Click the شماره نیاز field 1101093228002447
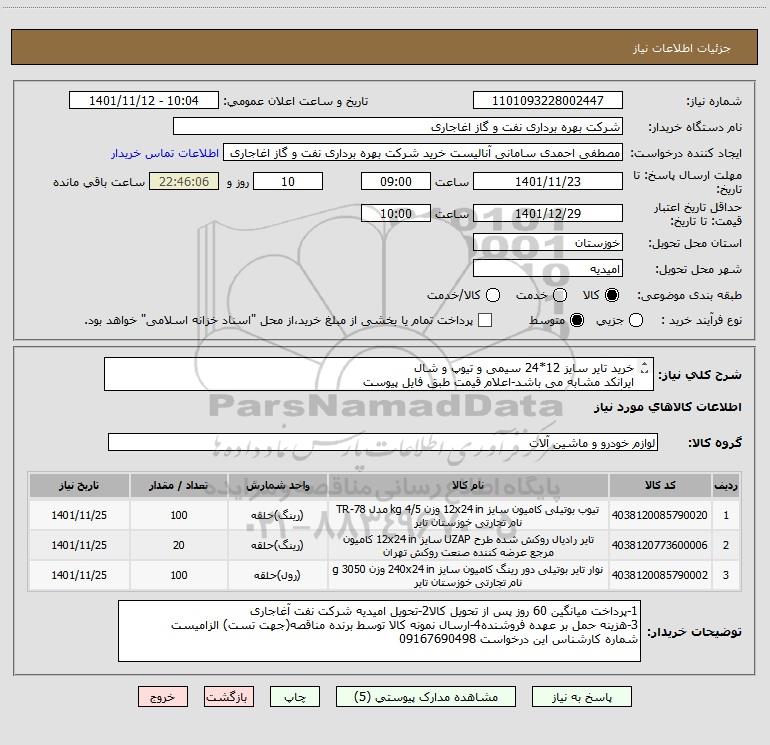 coord(548,100)
